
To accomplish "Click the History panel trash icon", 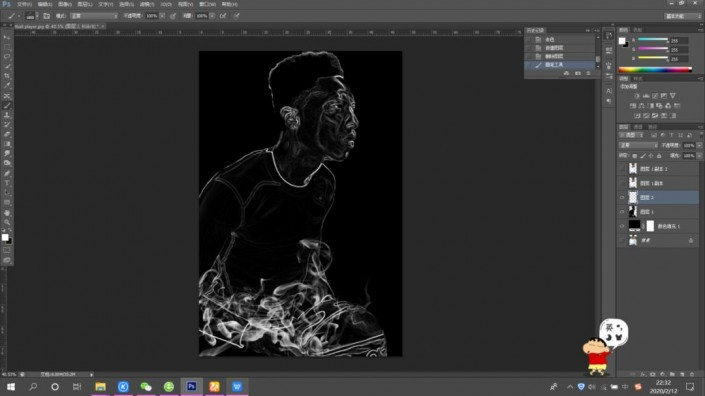I will click(x=588, y=73).
